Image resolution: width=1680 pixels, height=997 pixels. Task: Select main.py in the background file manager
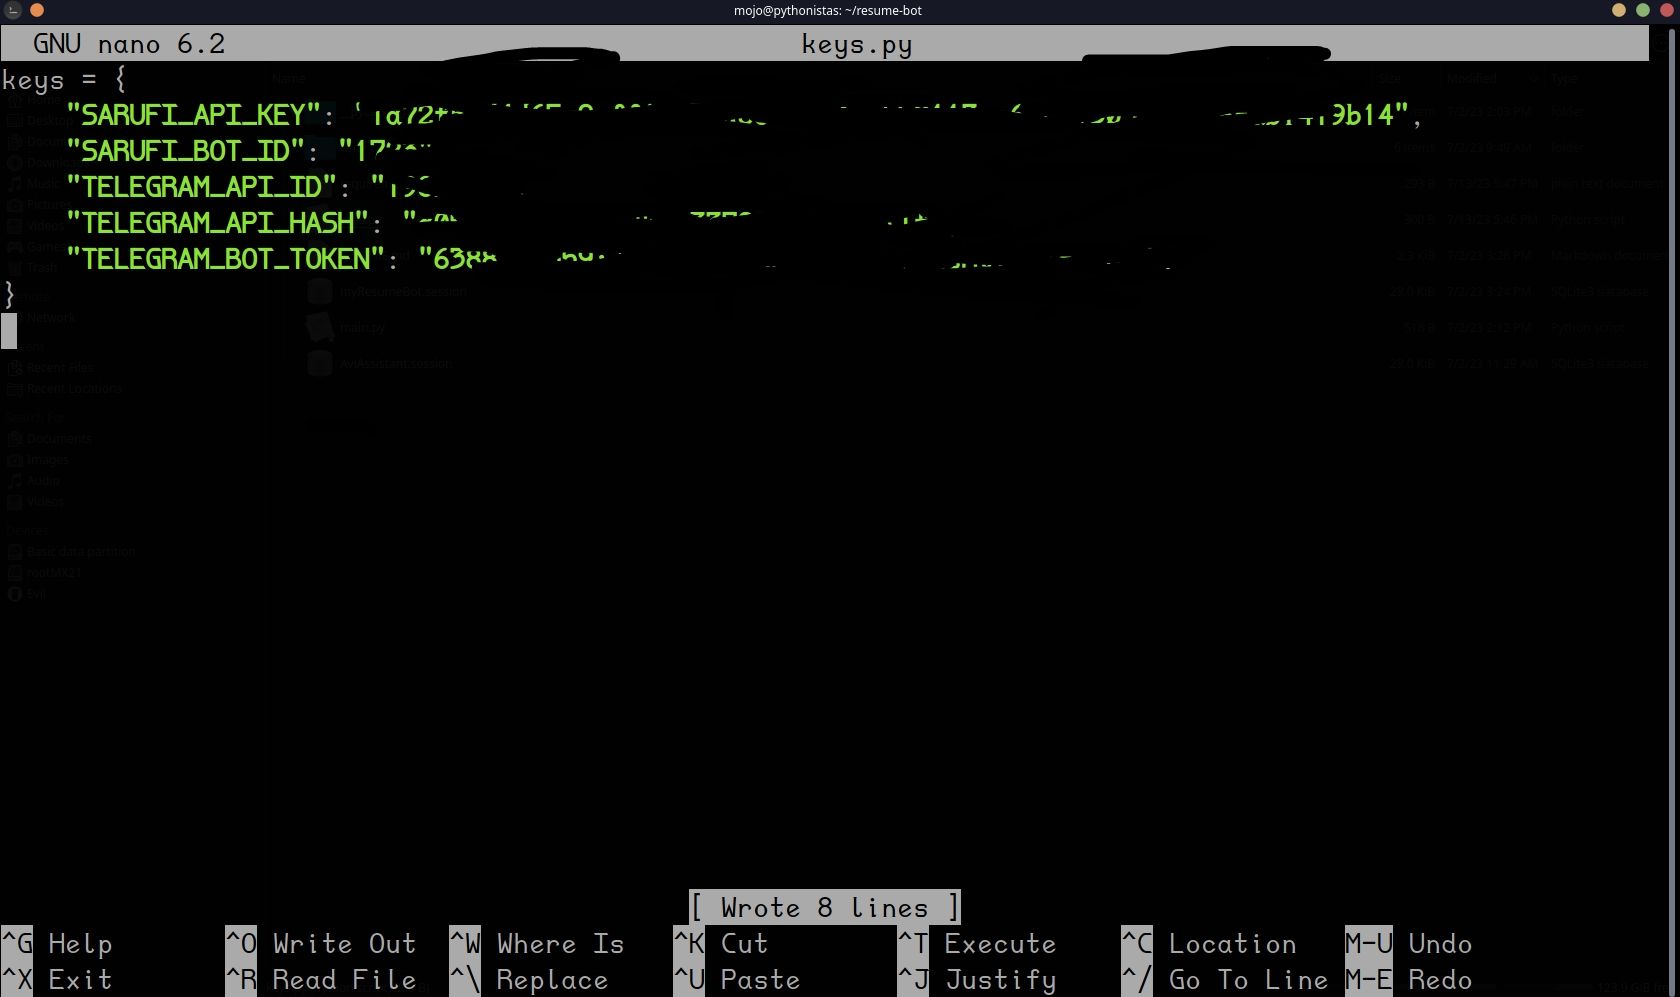(362, 327)
